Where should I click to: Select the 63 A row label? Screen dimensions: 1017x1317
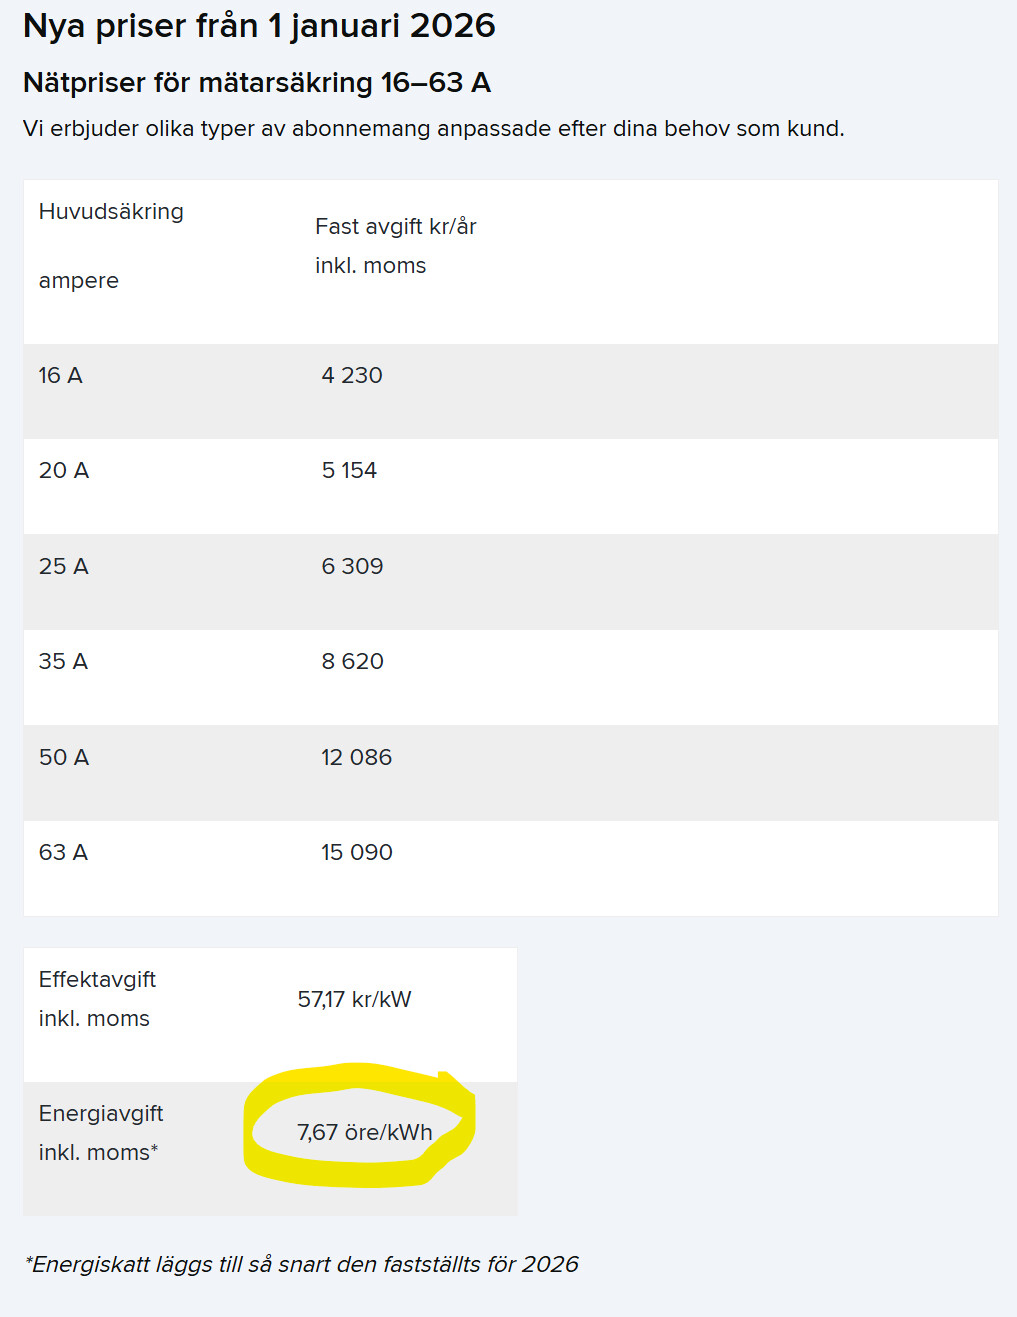63,853
